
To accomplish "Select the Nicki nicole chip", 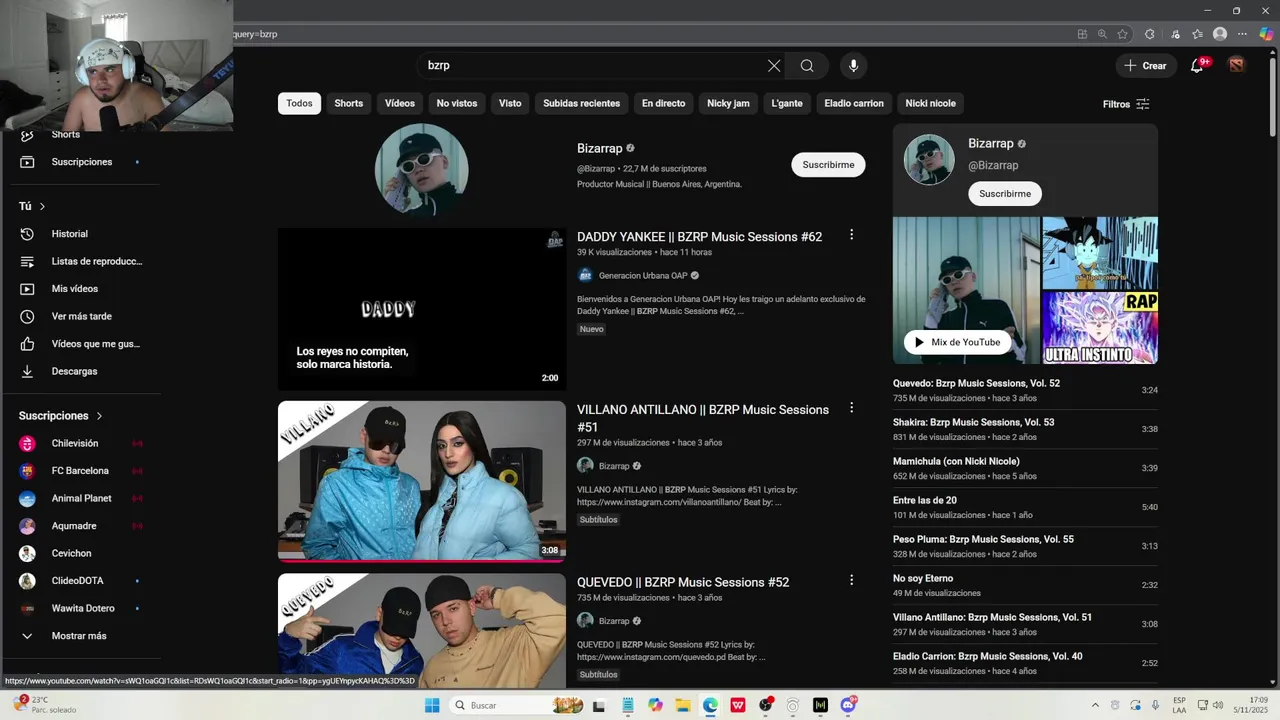I will (x=931, y=103).
